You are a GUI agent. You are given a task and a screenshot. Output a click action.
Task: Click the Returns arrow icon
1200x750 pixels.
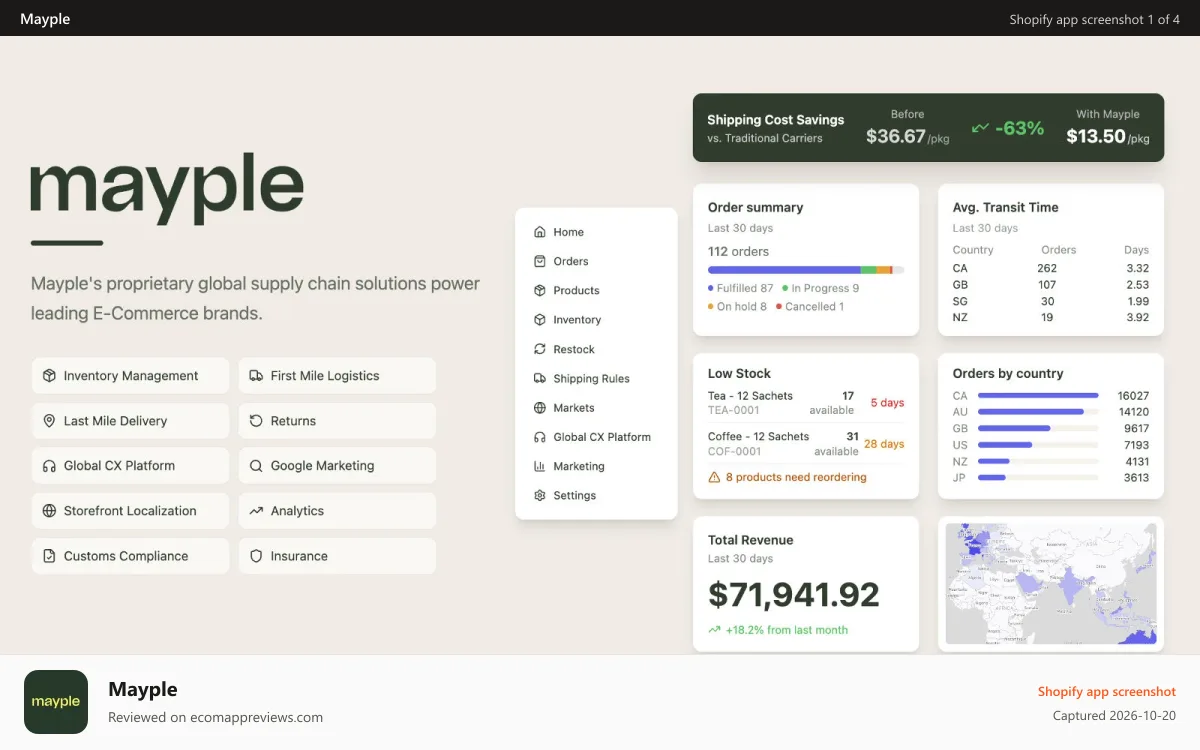point(256,421)
